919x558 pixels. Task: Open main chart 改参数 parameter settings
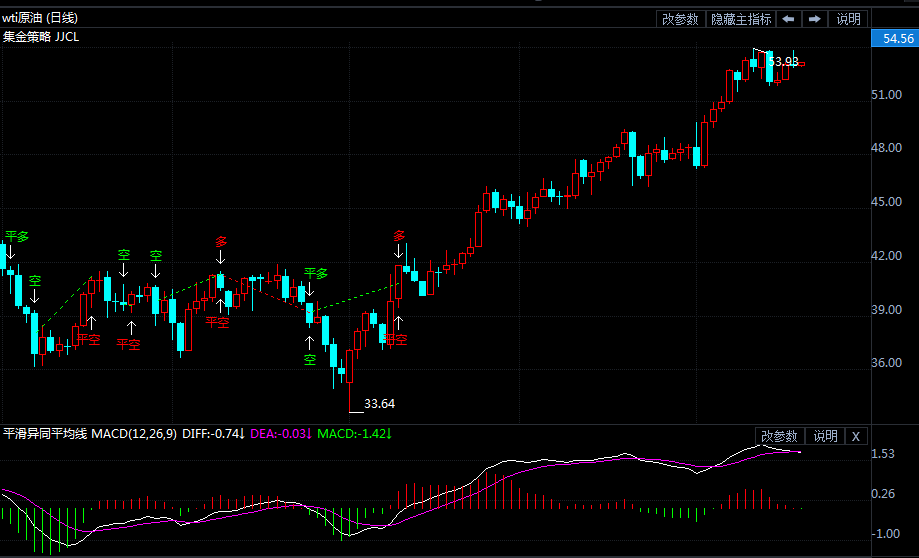(x=680, y=19)
